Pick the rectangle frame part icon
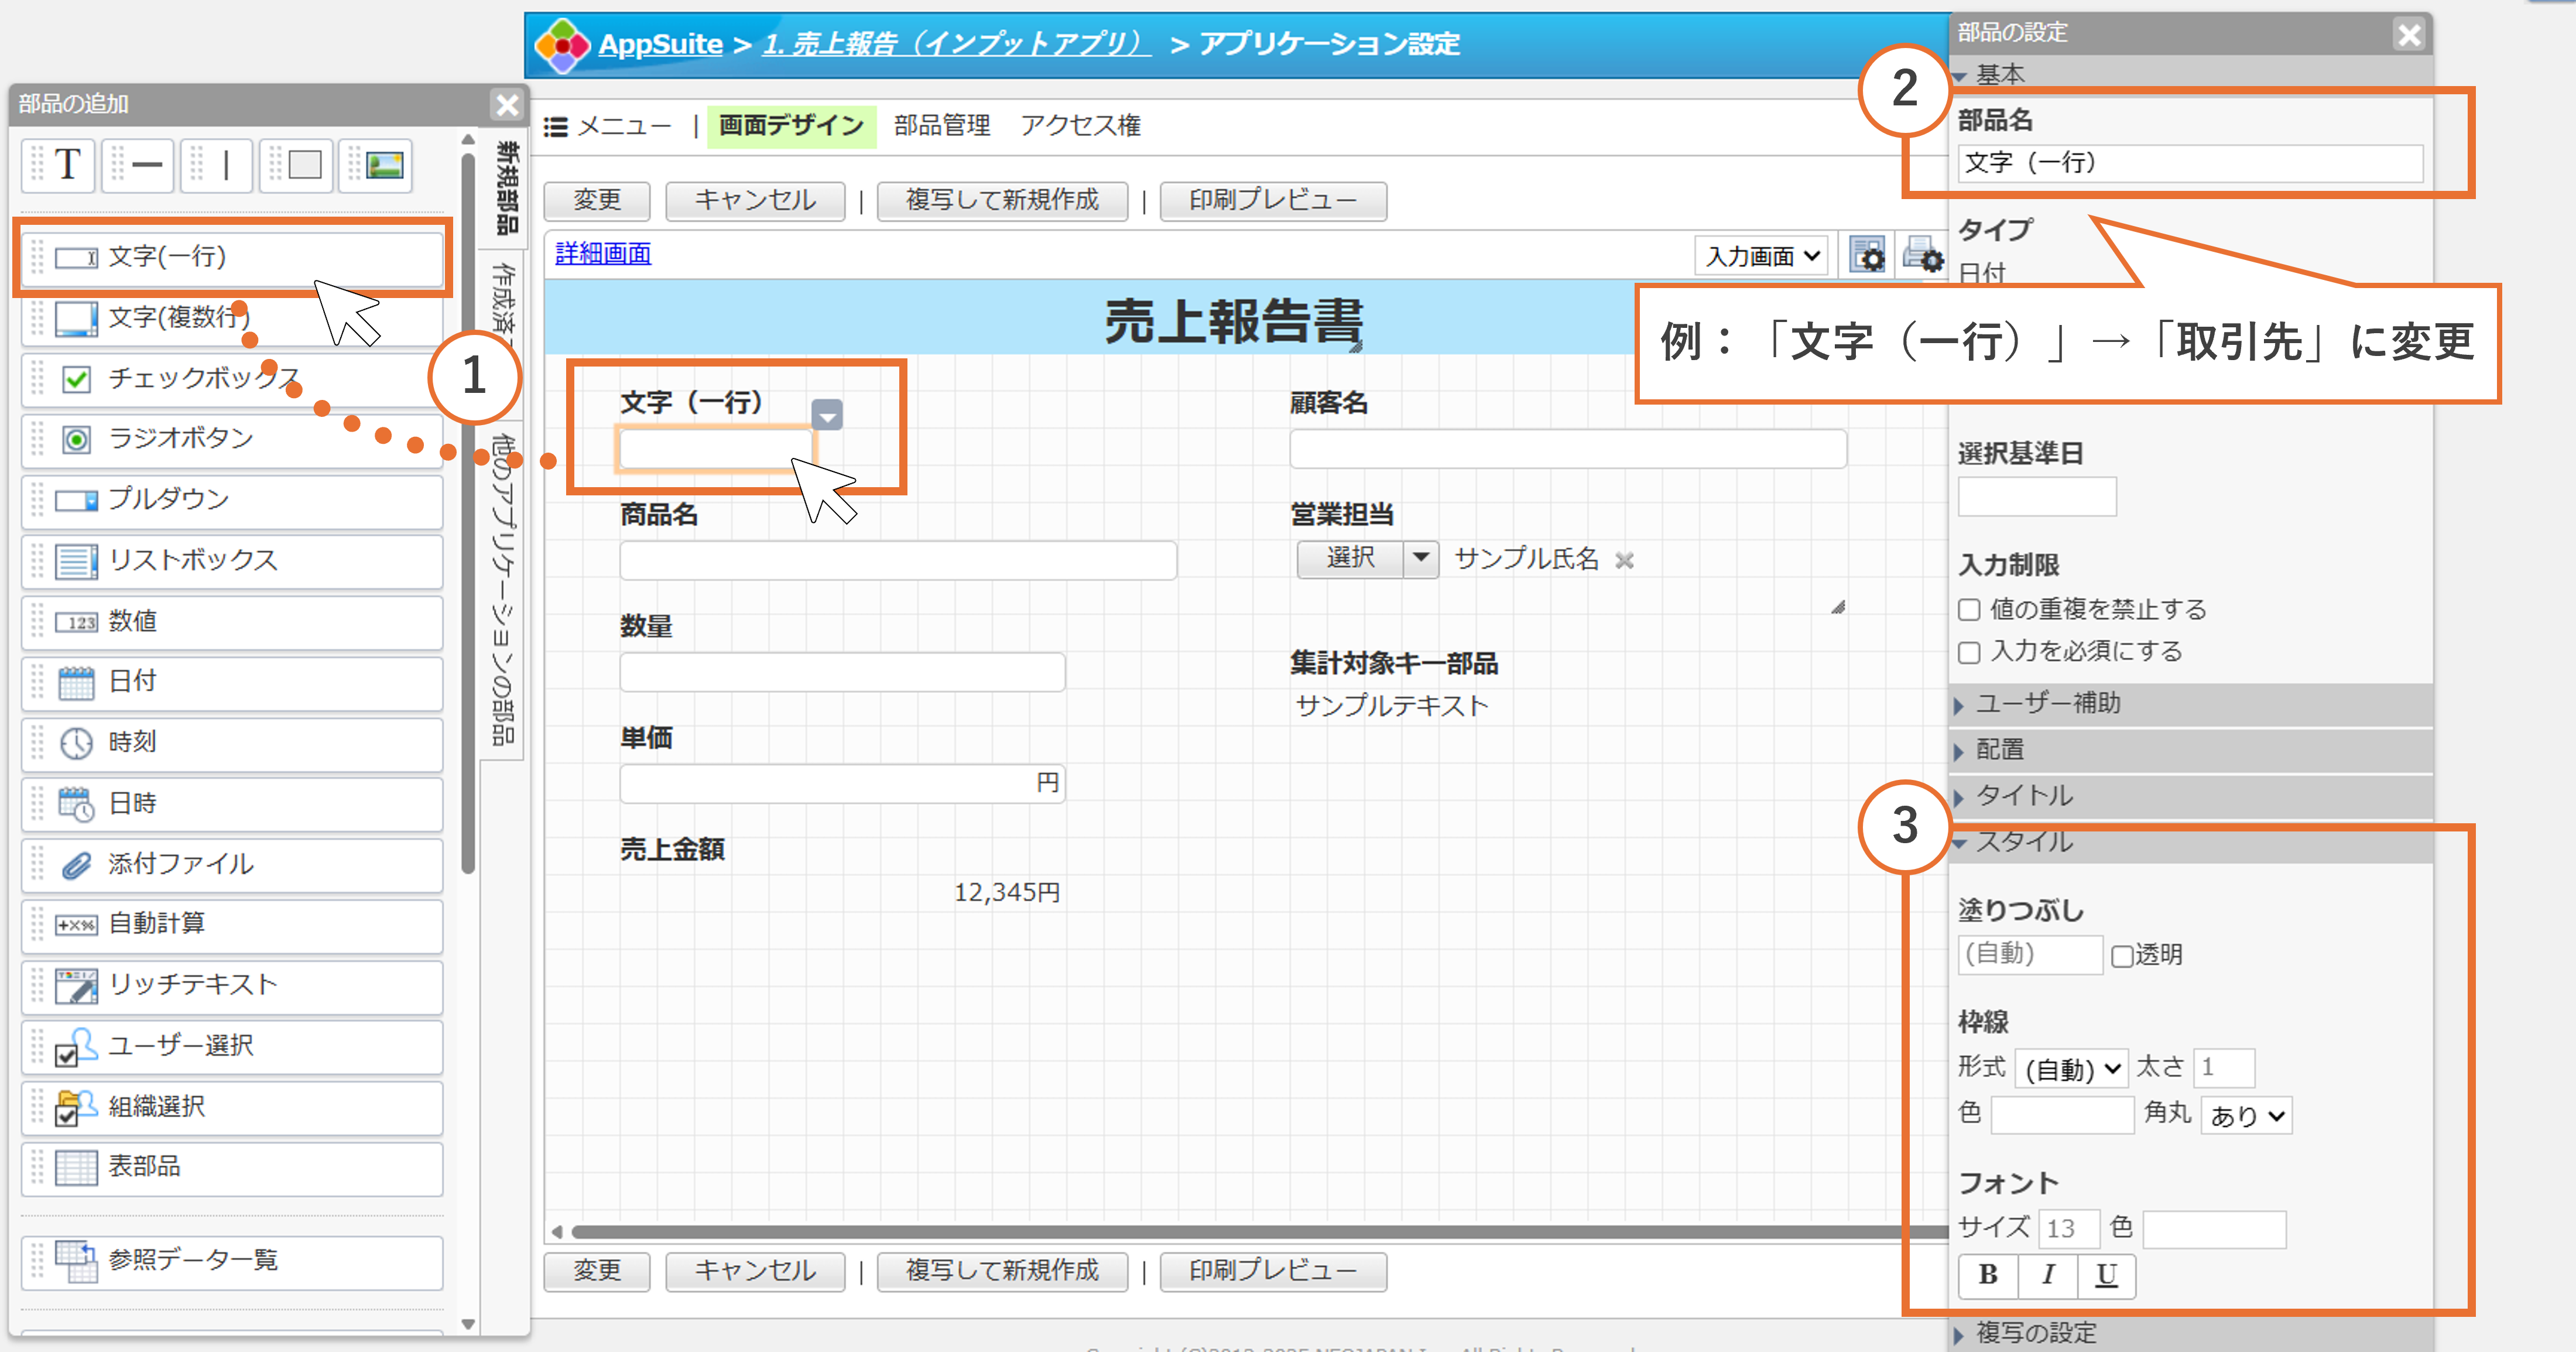 [x=304, y=164]
